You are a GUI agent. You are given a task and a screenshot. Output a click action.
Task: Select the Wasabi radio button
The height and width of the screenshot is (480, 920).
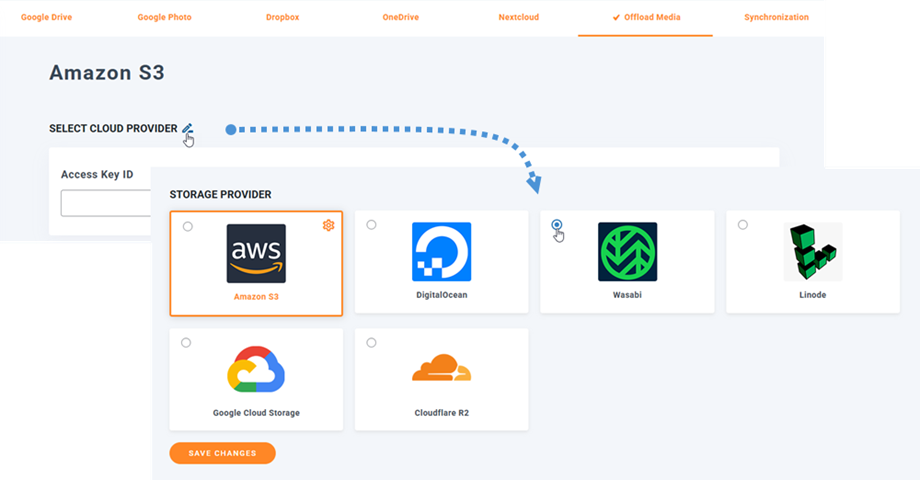pos(557,225)
